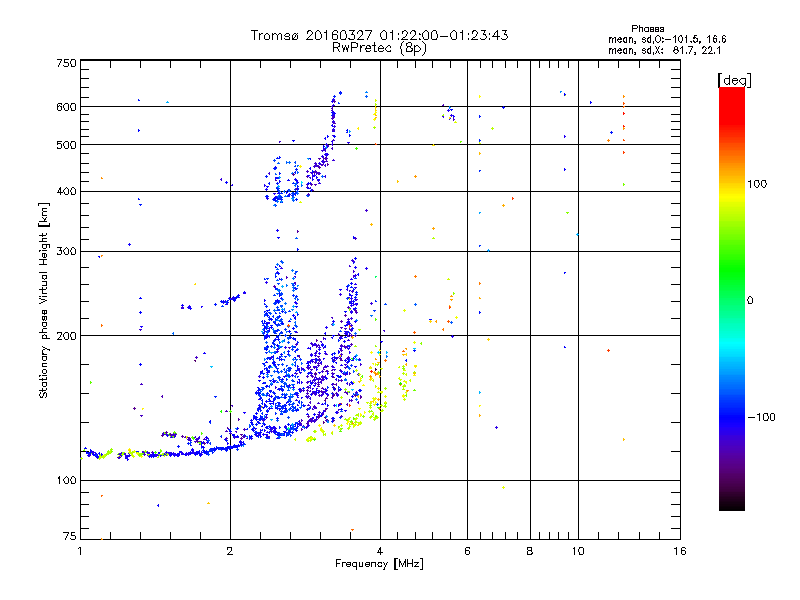Click the 'Stationary phase Virtual Height [km]' axis label

43,300
